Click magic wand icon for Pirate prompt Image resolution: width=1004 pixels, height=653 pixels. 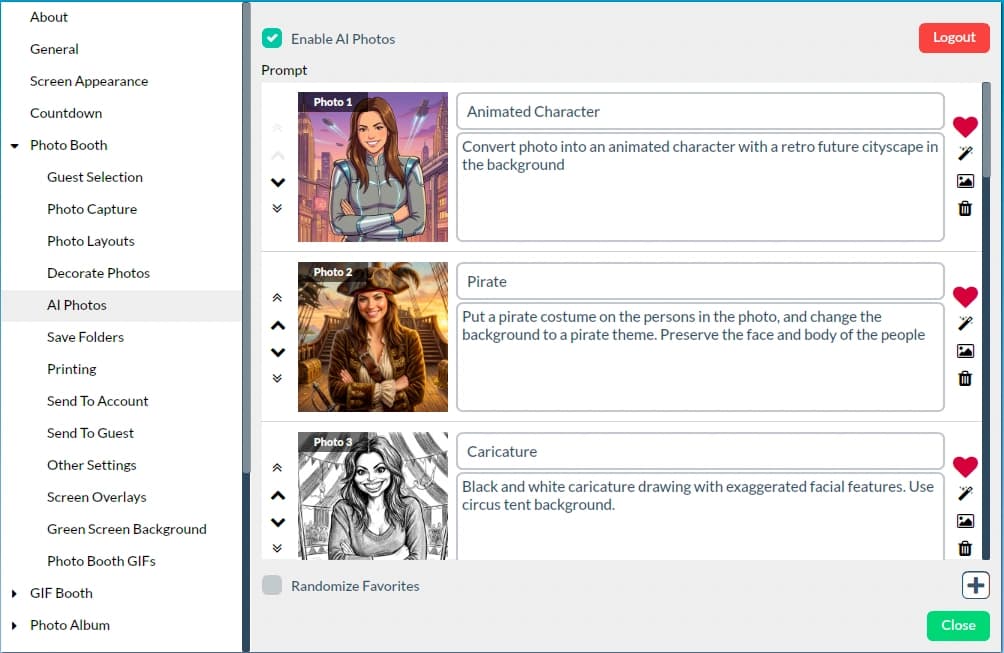coord(965,323)
